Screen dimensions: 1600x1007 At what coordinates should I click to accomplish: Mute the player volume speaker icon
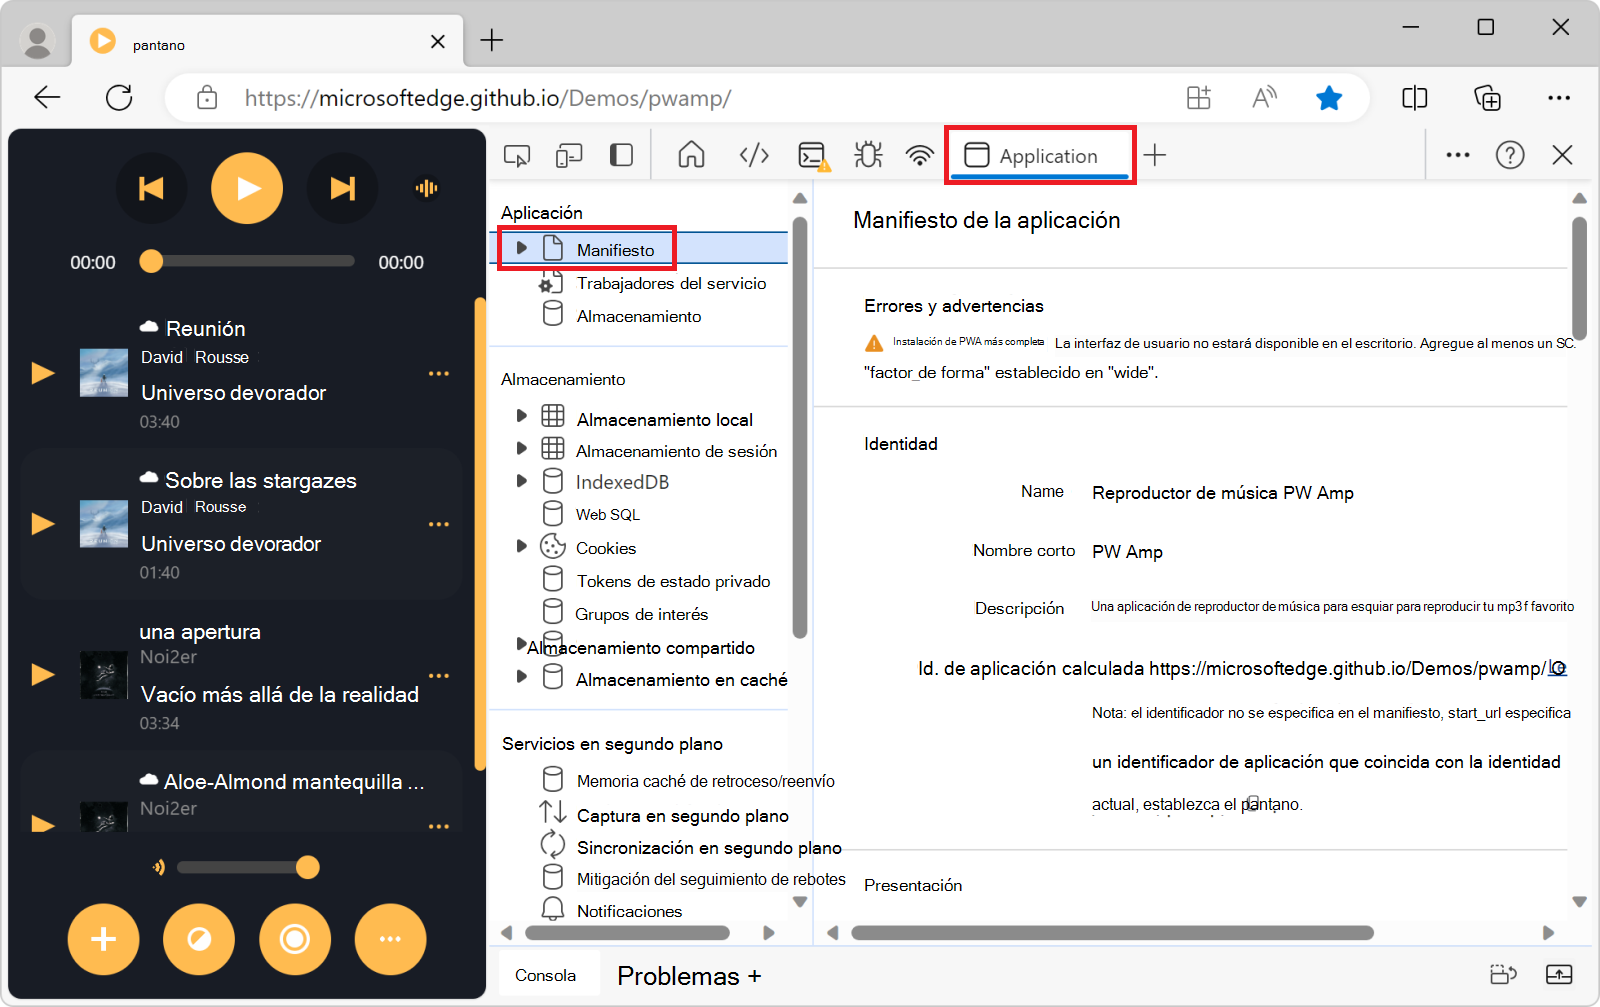coord(159,868)
